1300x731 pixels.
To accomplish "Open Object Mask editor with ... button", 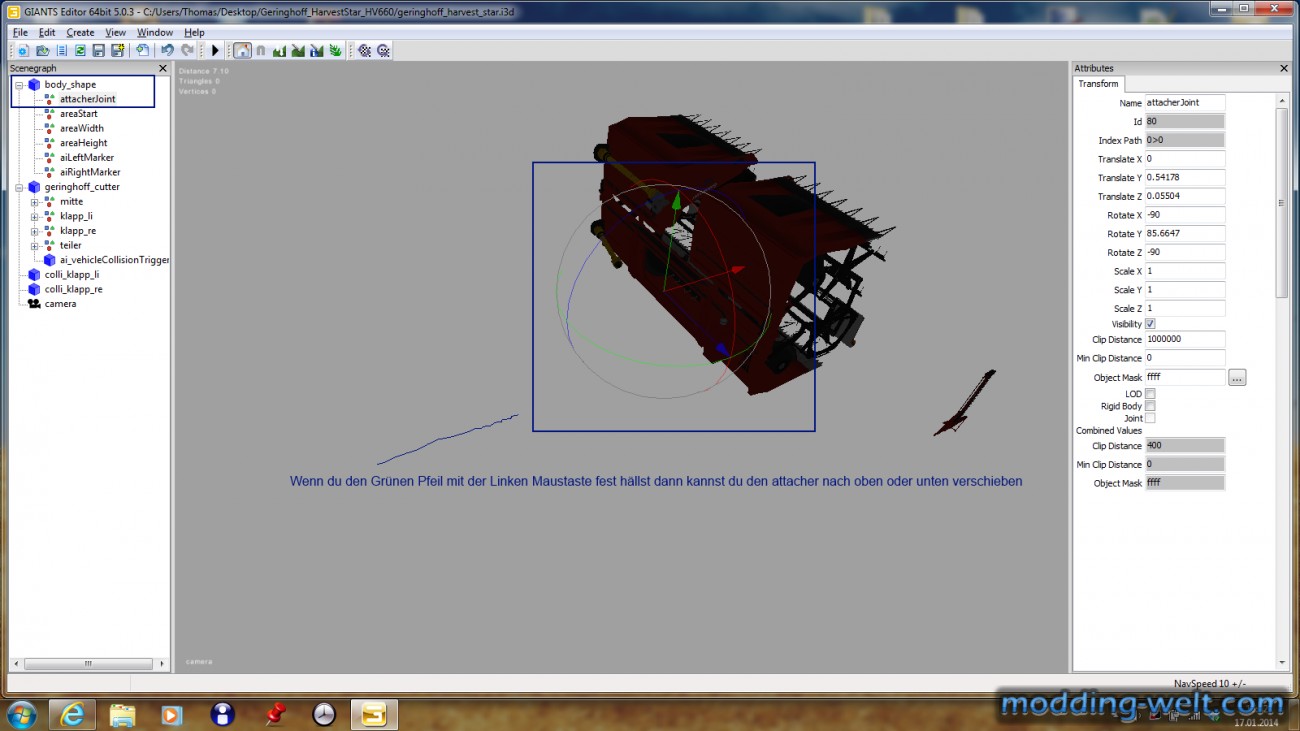I will pos(1237,378).
